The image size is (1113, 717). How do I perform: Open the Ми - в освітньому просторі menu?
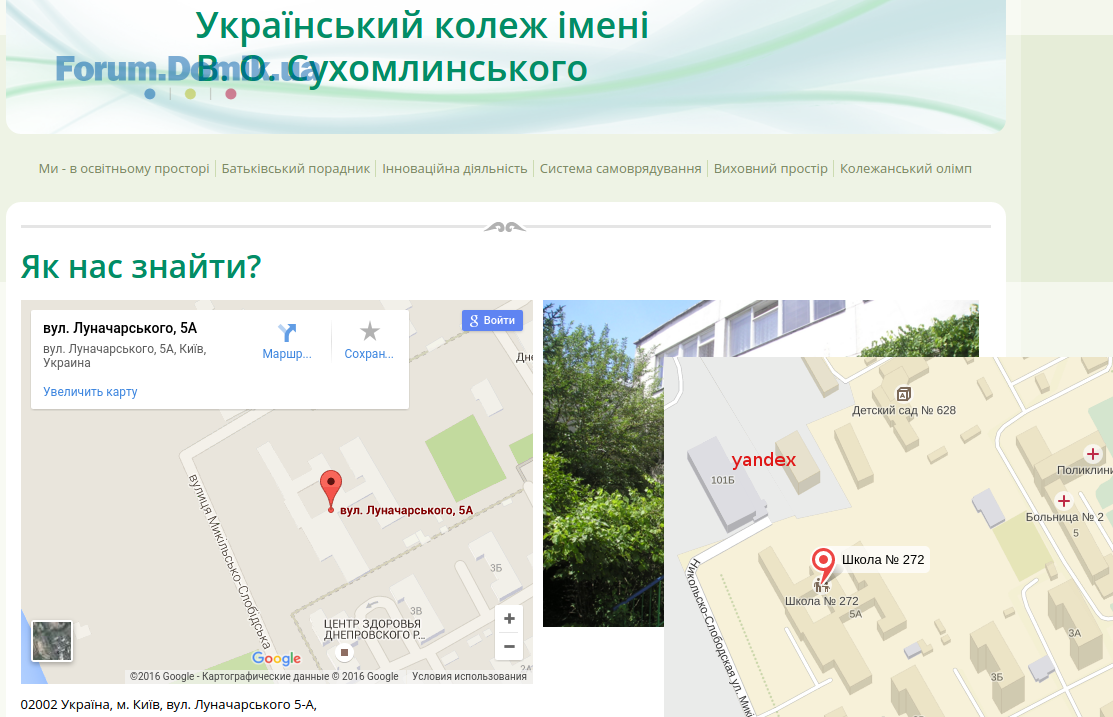point(124,169)
